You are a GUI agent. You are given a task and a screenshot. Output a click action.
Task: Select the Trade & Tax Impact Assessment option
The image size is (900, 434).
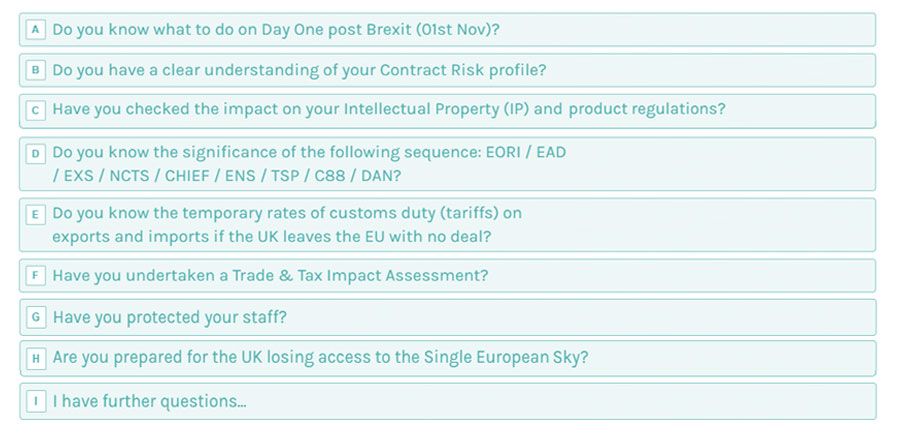pyautogui.click(x=270, y=275)
